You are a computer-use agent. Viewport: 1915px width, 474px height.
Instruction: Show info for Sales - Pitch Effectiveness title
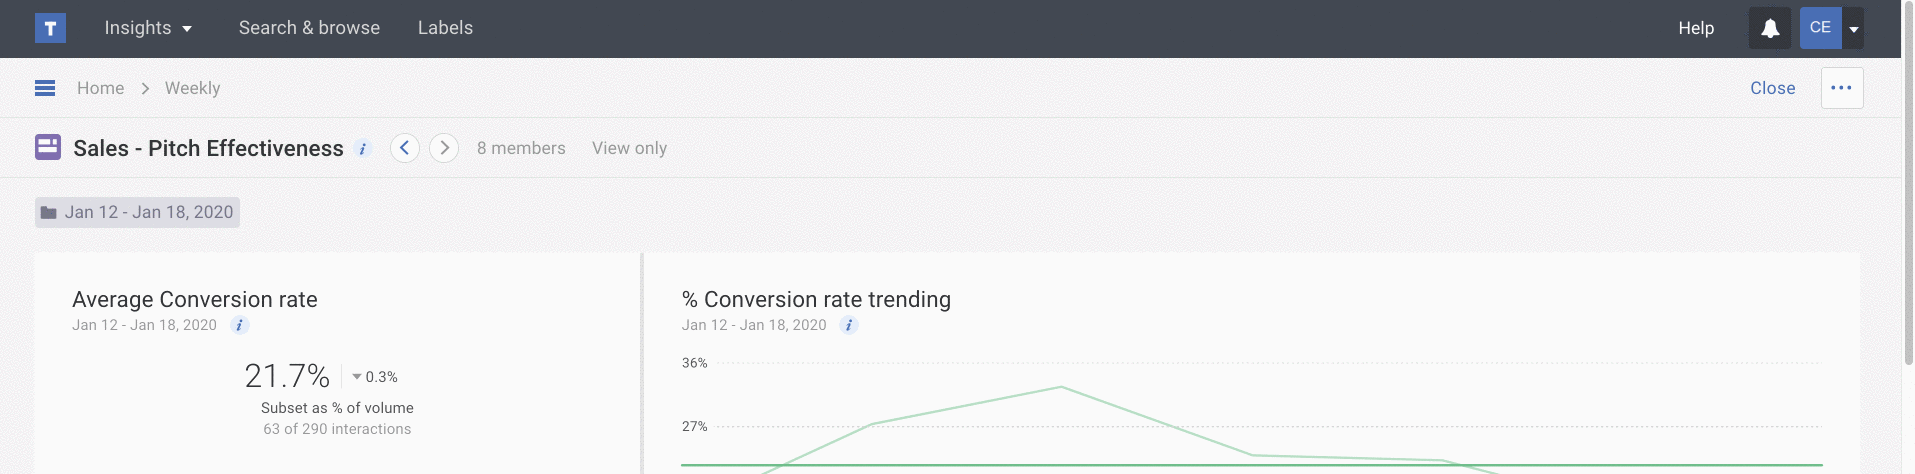(x=363, y=149)
